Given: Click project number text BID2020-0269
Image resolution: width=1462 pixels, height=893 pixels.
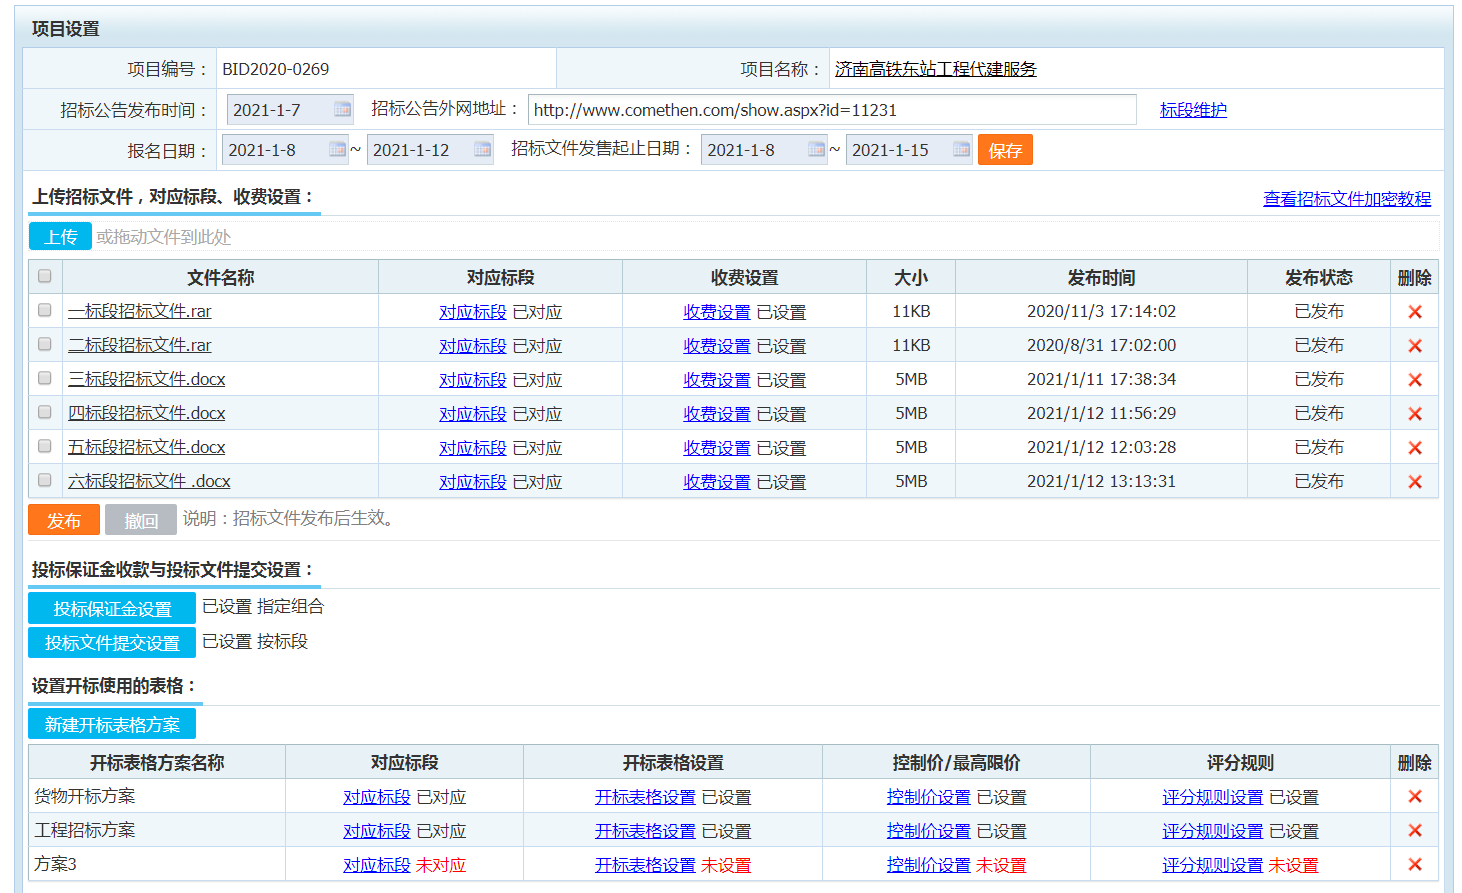Looking at the screenshot, I should (x=276, y=69).
